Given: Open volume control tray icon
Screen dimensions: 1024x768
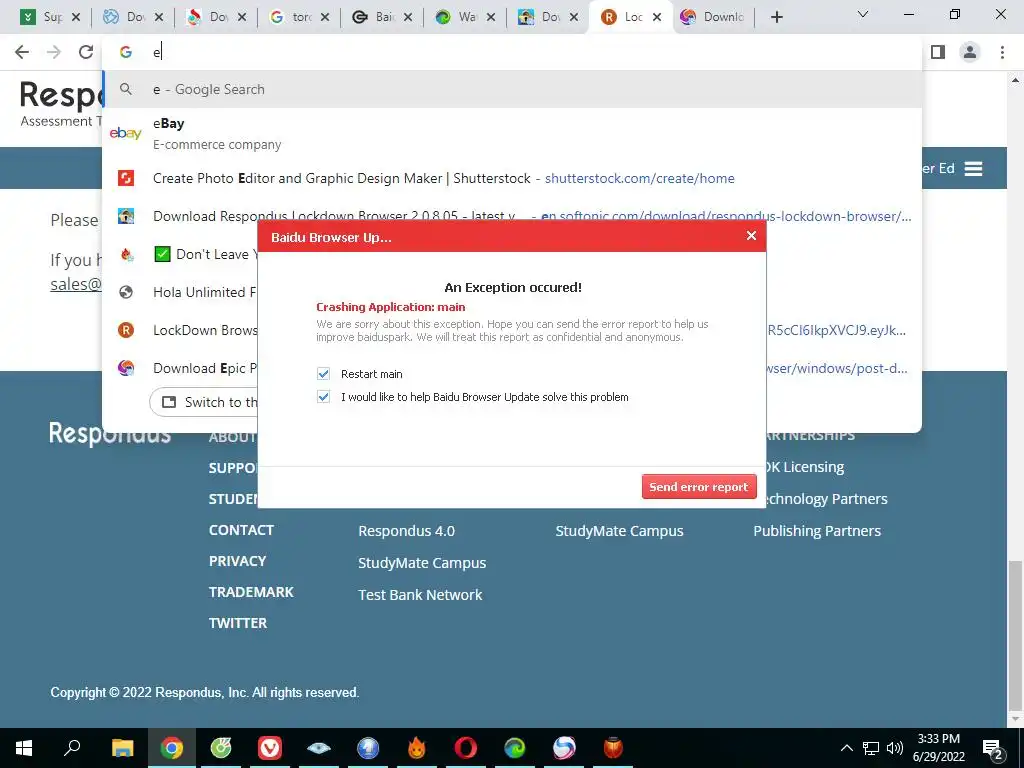Looking at the screenshot, I should pos(895,748).
